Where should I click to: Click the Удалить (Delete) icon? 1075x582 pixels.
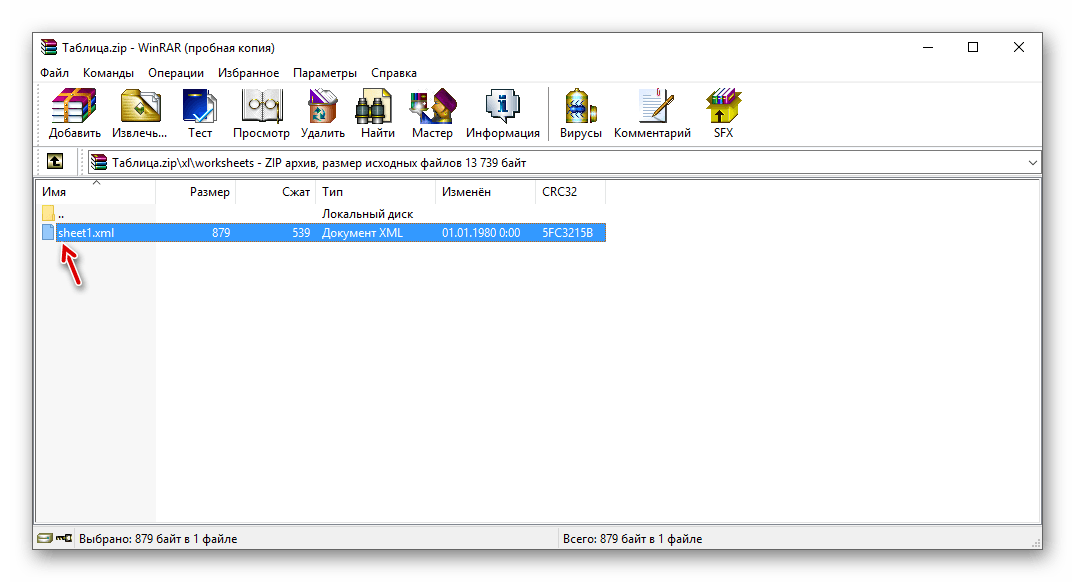coord(322,113)
